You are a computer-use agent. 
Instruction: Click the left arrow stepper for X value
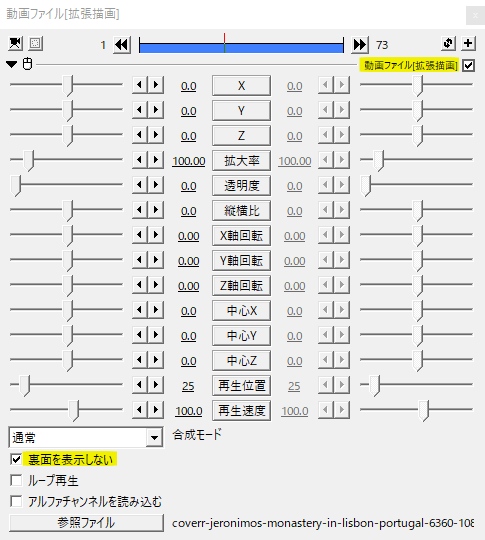coord(140,85)
